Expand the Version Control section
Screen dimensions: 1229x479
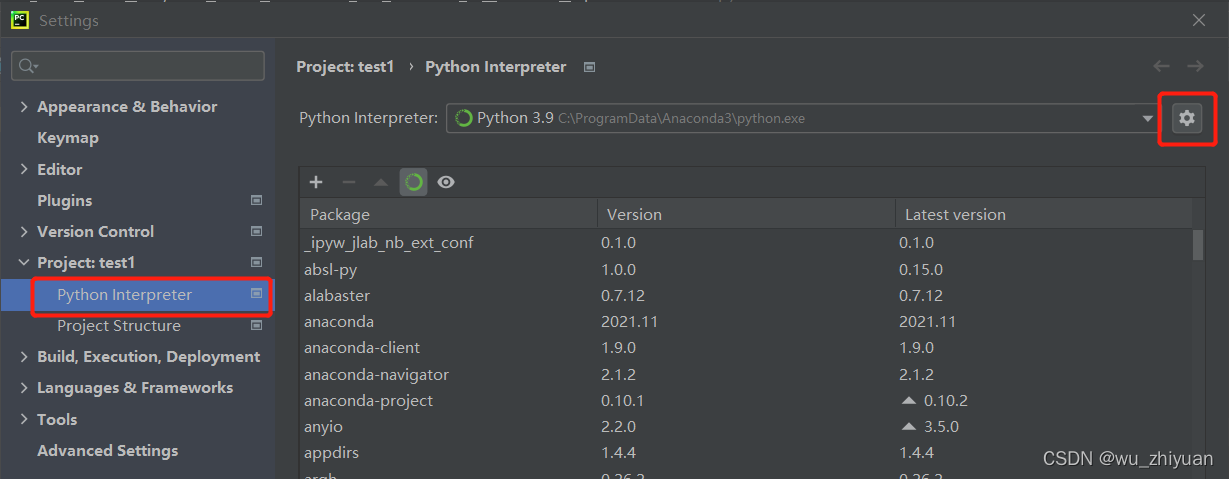24,231
